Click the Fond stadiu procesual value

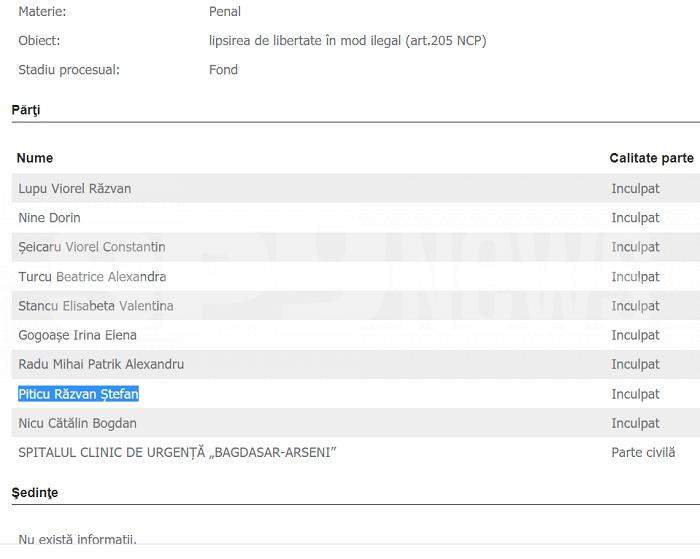pyautogui.click(x=217, y=70)
